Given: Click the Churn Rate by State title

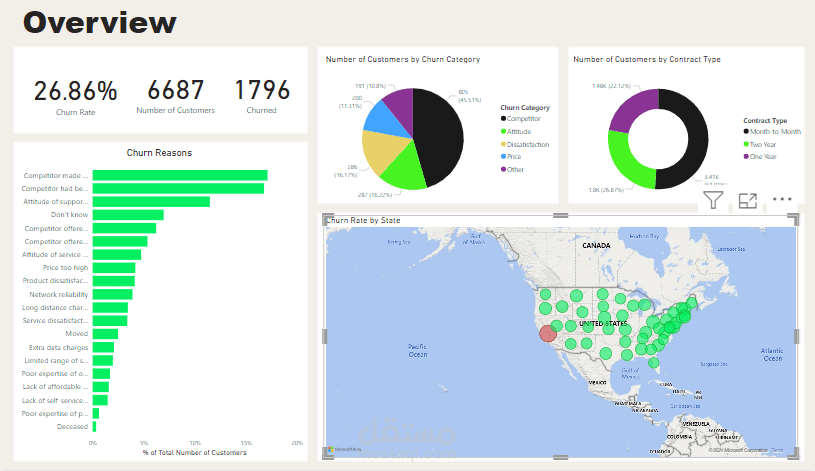Looking at the screenshot, I should (363, 220).
